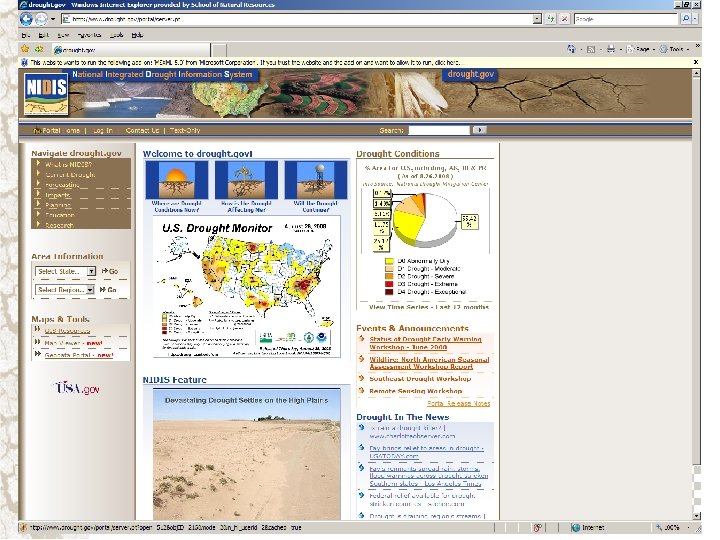Expand the Current Drought nav item
The image size is (720, 540).
(x=70, y=174)
